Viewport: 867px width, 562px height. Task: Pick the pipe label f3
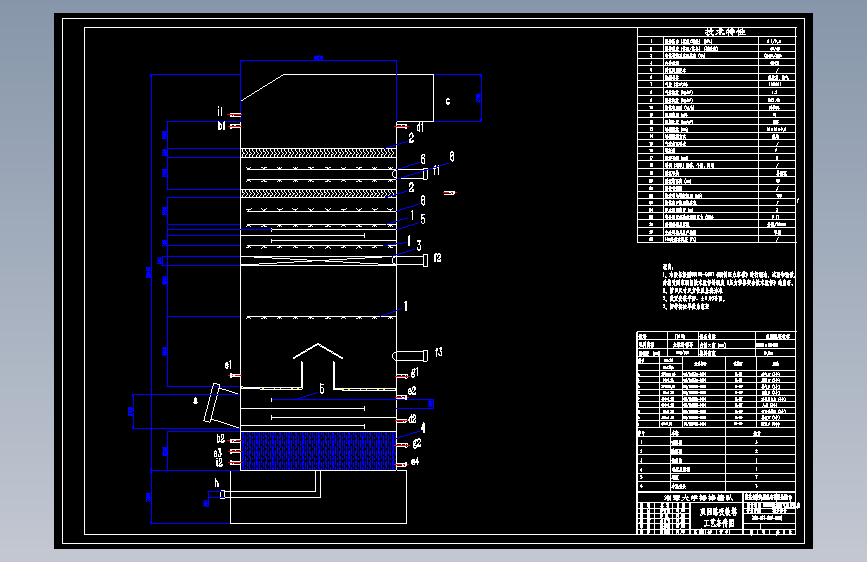[438, 352]
